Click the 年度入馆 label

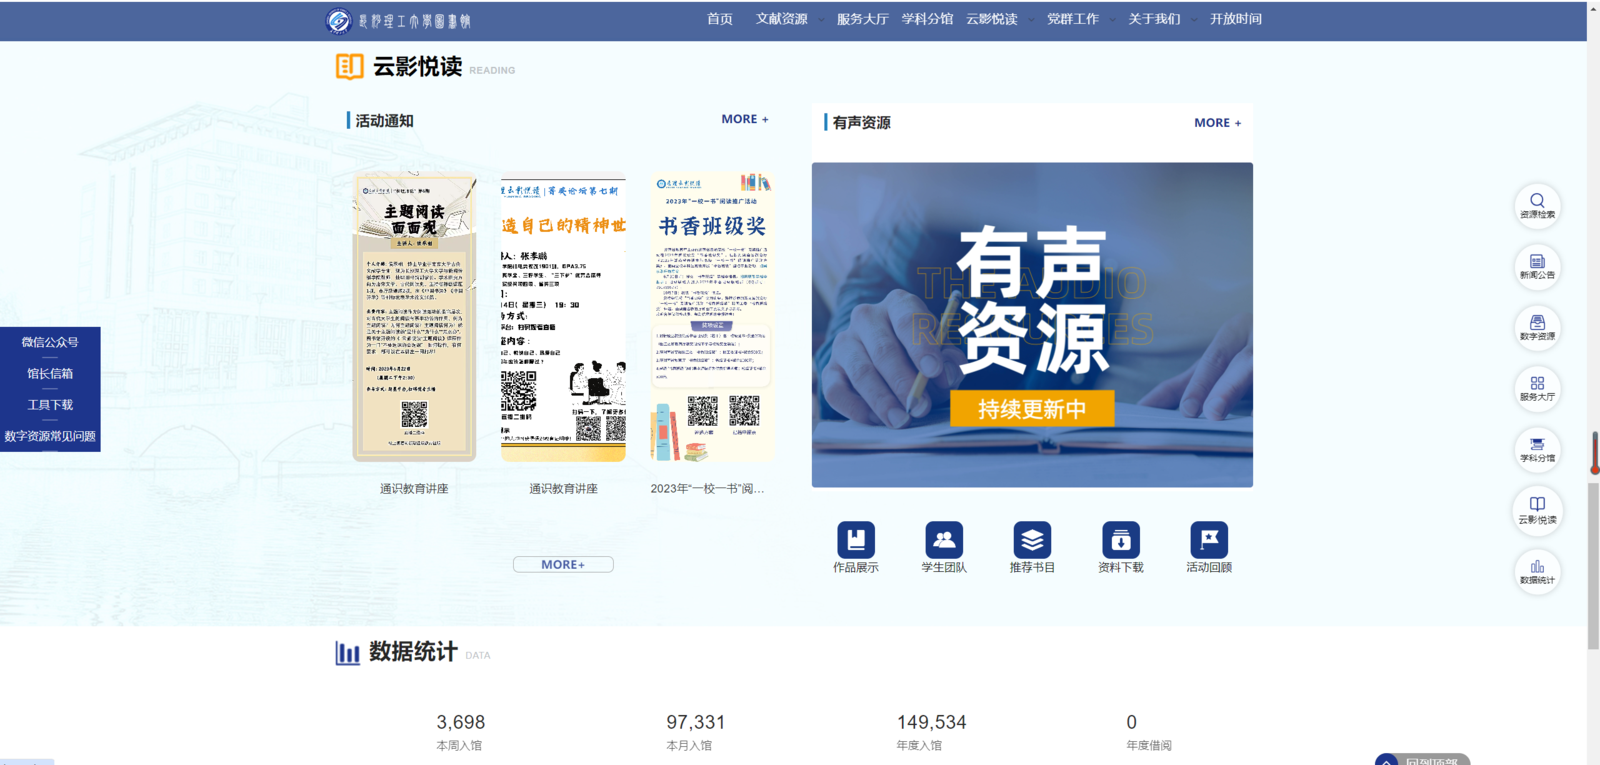[x=919, y=745]
